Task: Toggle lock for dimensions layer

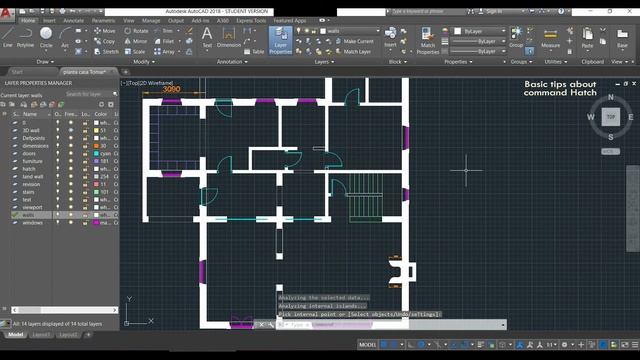Action: 85,146
